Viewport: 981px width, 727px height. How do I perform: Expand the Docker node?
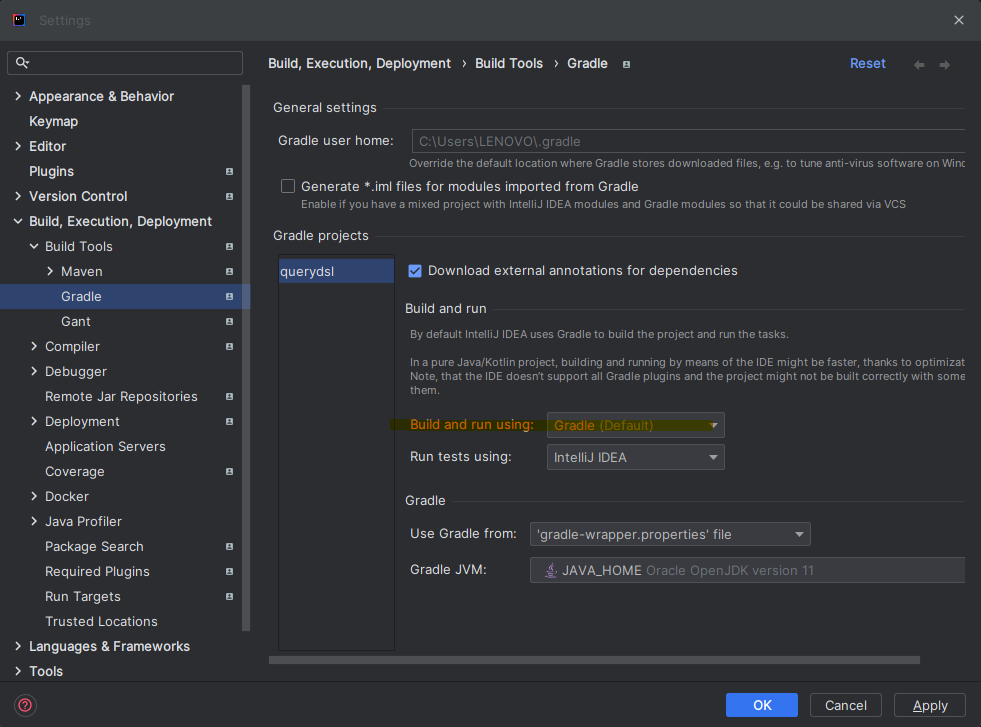pos(34,496)
